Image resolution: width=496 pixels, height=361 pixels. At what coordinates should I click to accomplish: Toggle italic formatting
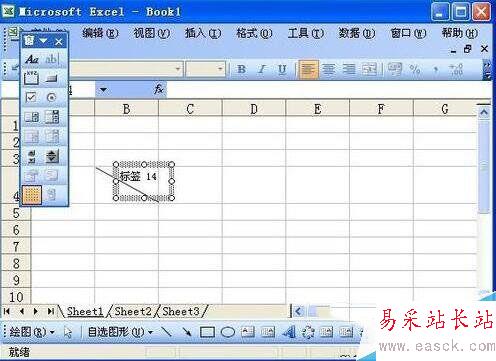pos(262,69)
